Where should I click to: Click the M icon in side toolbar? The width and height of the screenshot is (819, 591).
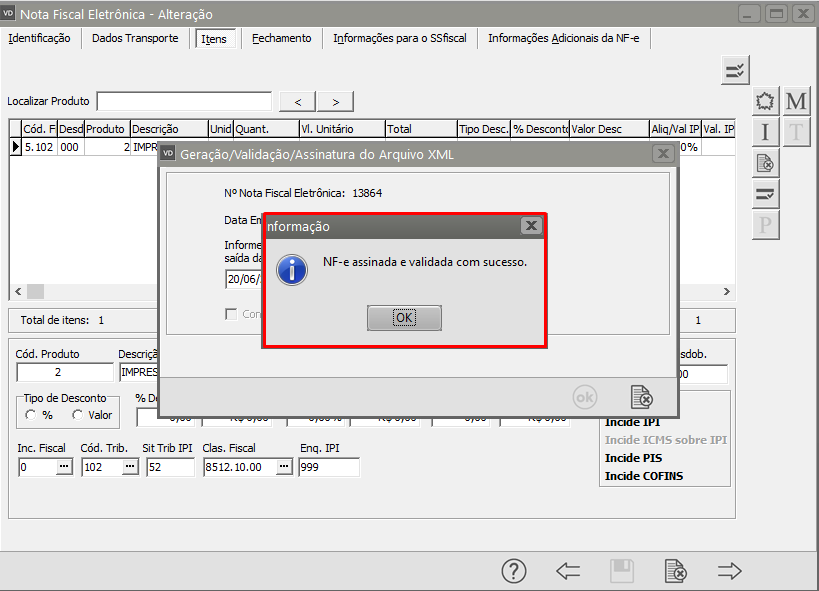(796, 101)
